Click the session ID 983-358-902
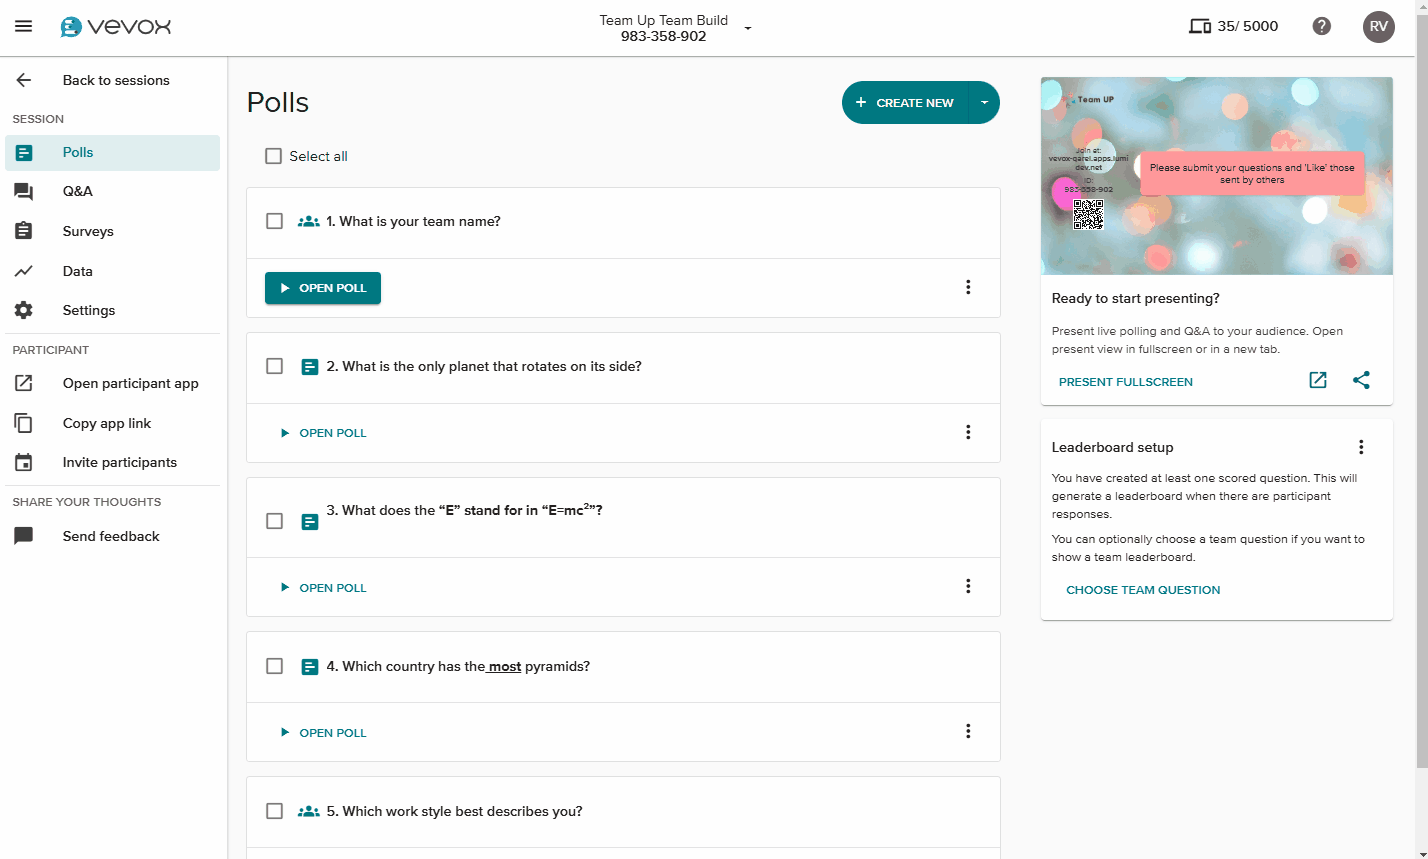 [x=663, y=36]
